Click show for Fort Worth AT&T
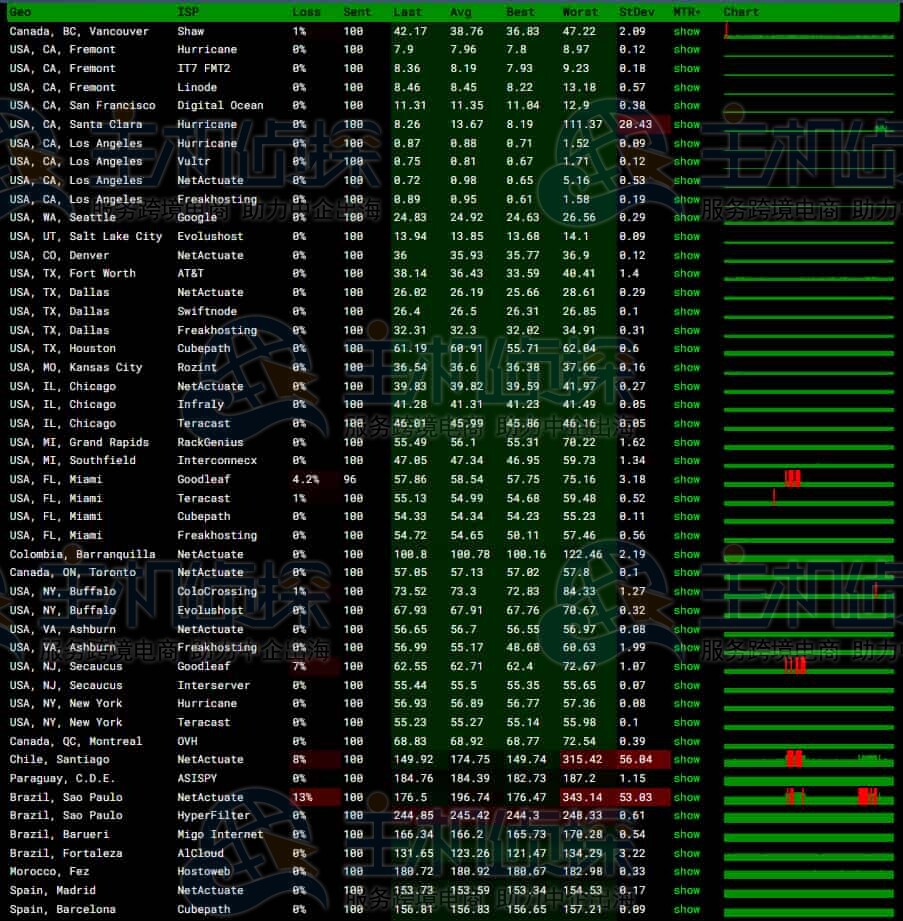 tap(687, 274)
